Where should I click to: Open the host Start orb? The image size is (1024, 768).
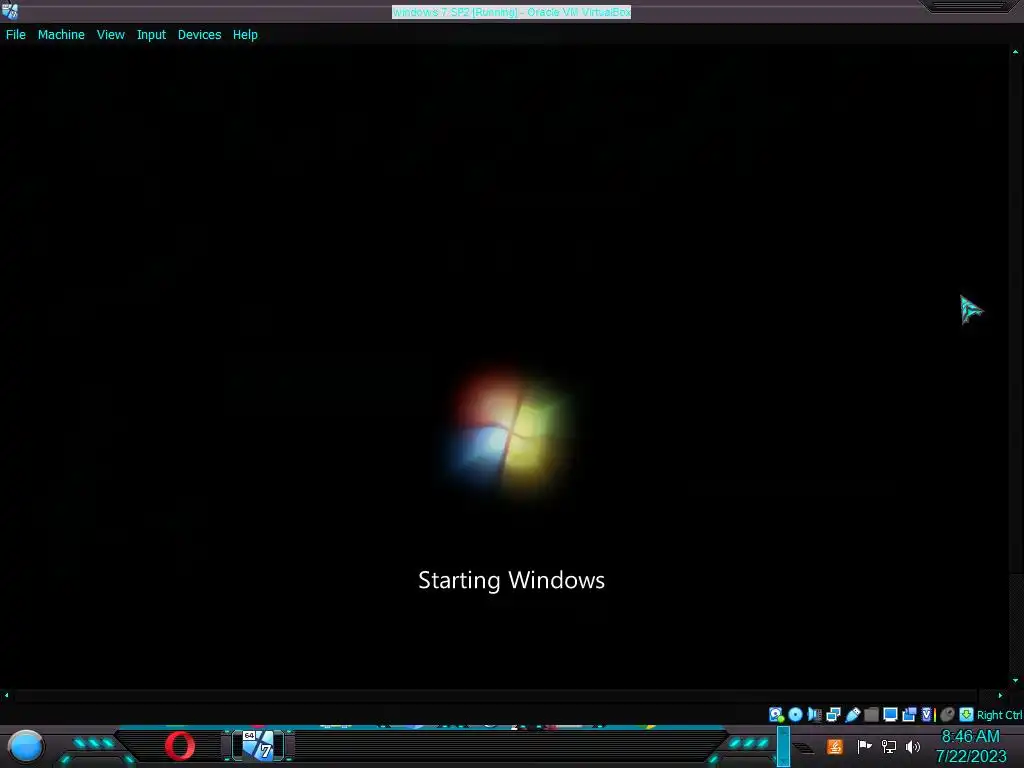[26, 746]
